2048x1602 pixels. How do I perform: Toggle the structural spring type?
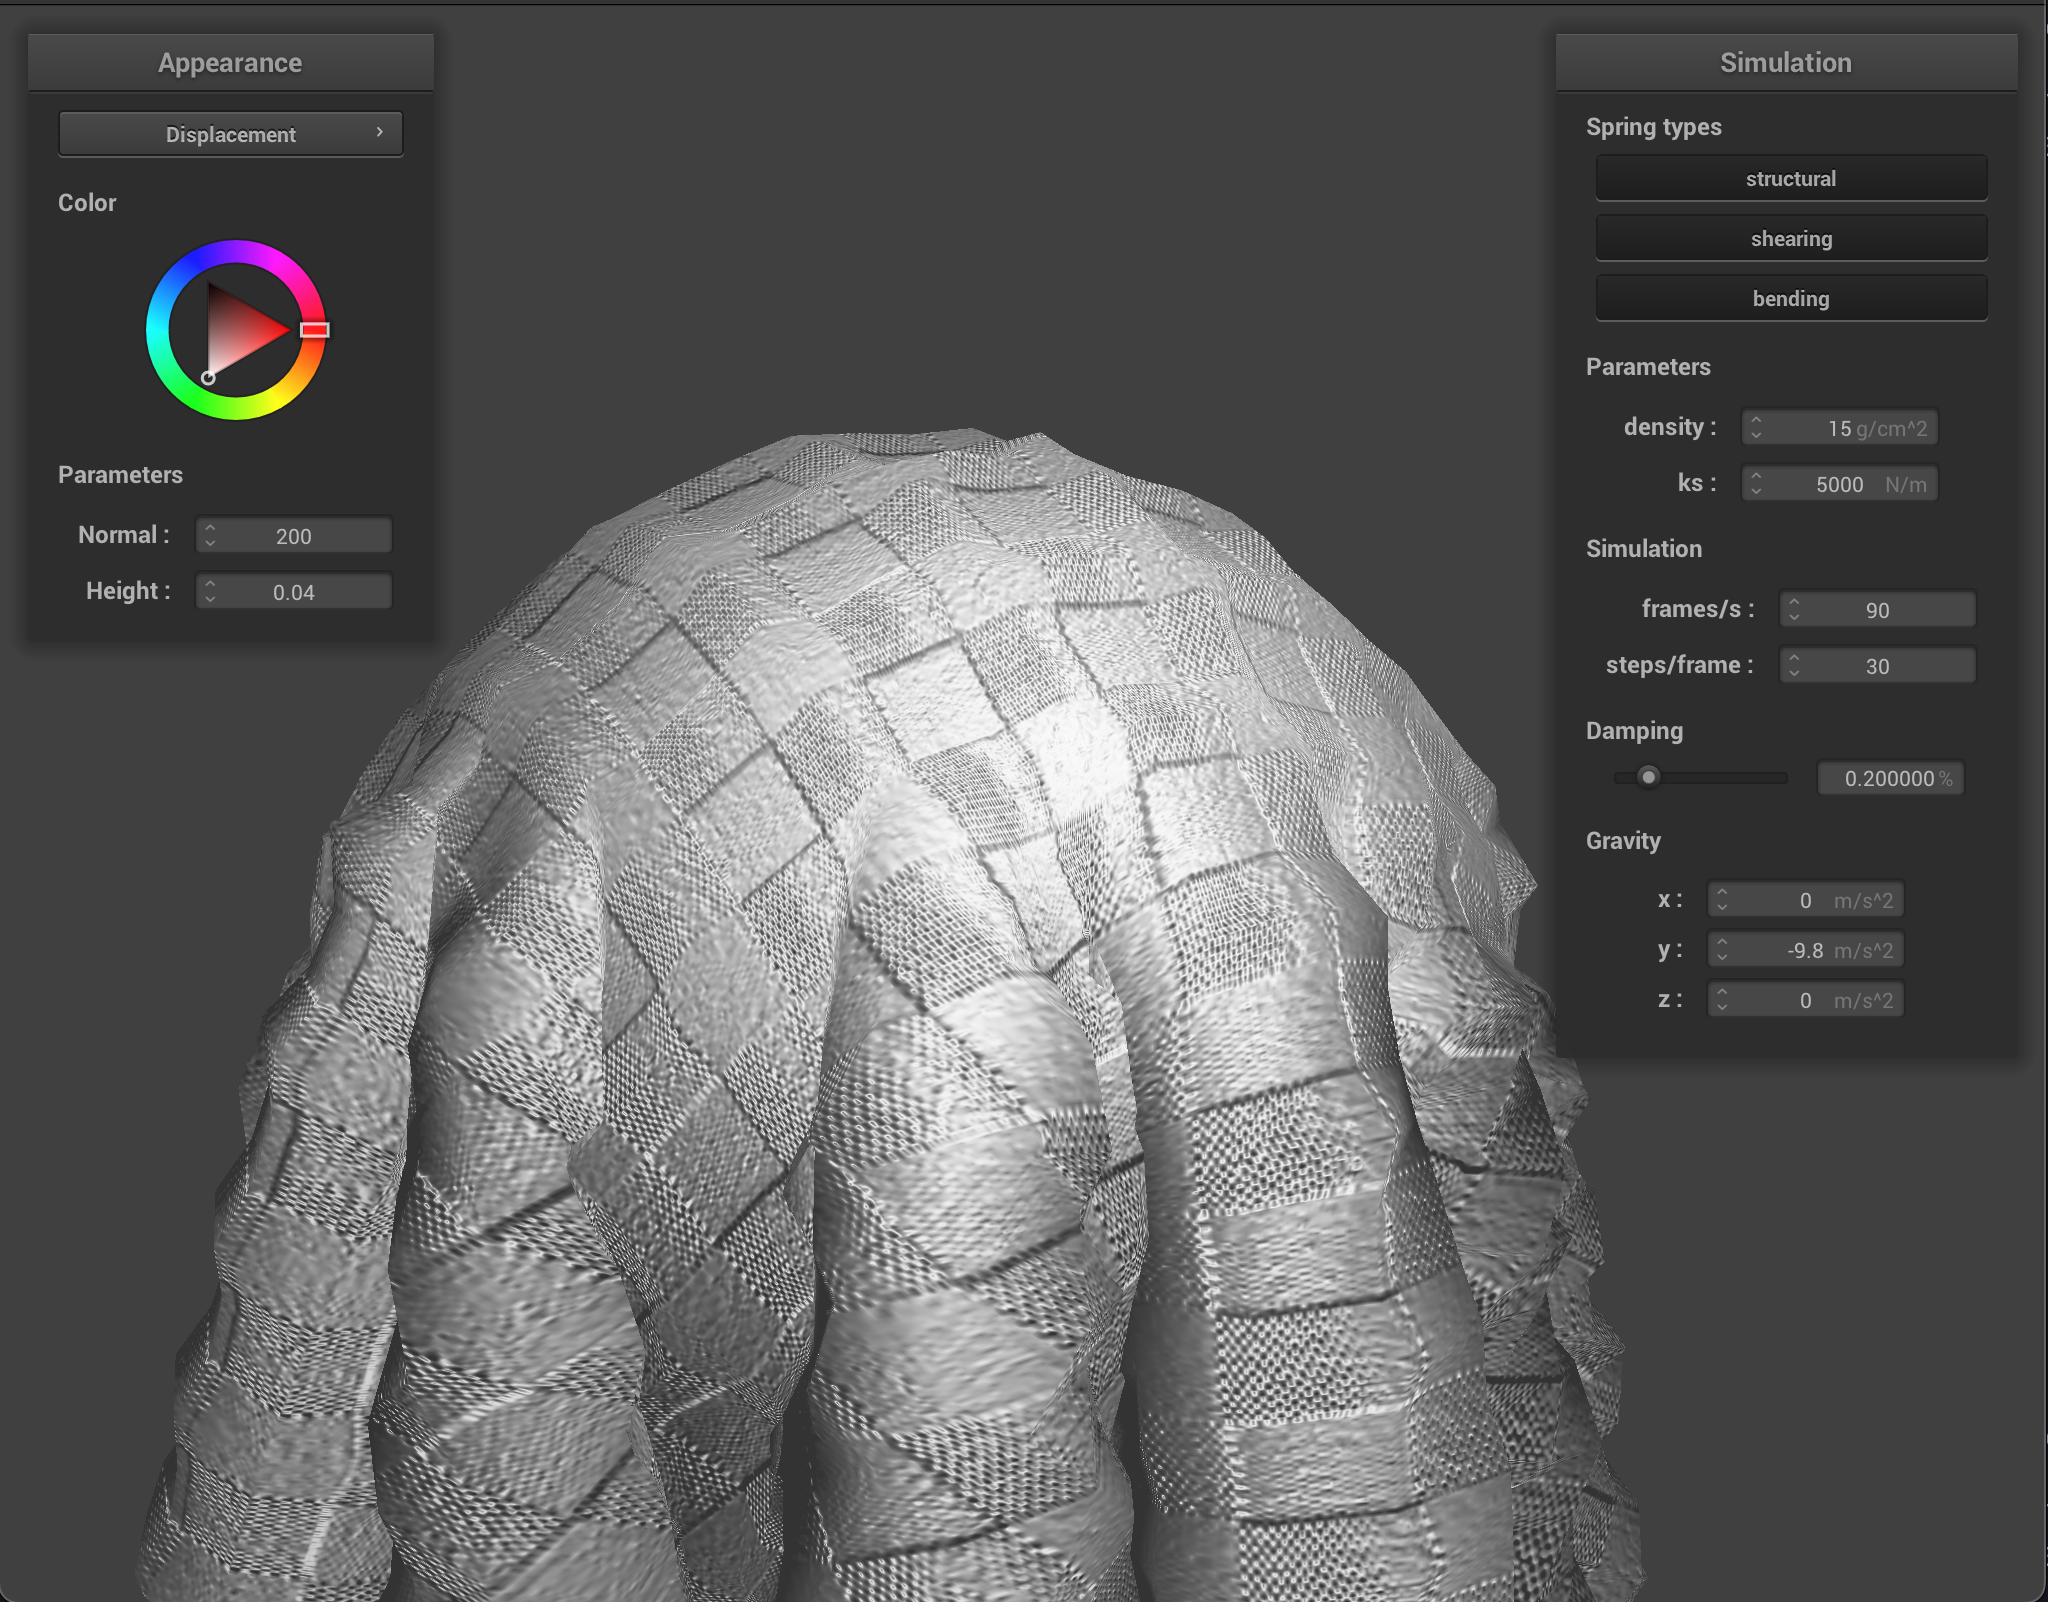[x=1790, y=177]
